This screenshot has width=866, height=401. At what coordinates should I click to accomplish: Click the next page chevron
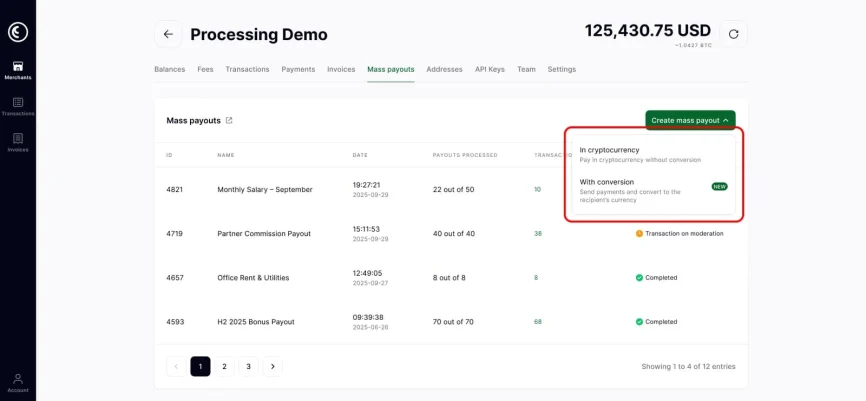pos(272,367)
